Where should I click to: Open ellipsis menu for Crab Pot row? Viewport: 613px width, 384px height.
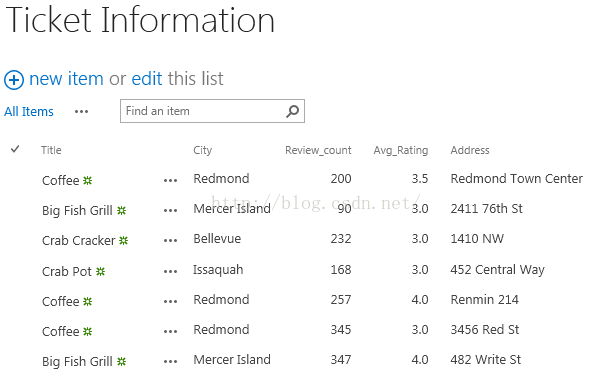click(x=170, y=271)
